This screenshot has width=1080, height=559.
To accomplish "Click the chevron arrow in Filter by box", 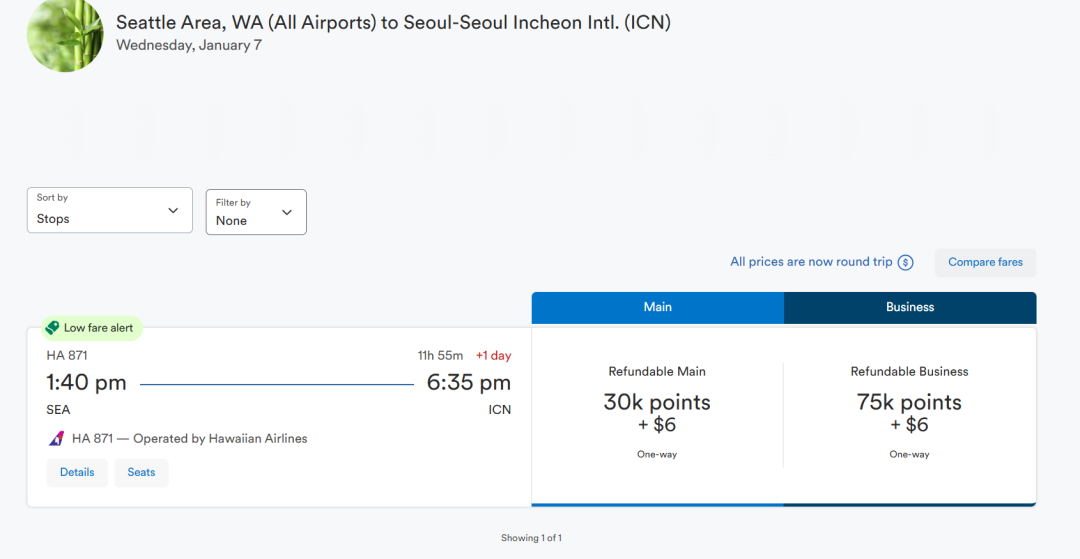I will (x=287, y=213).
